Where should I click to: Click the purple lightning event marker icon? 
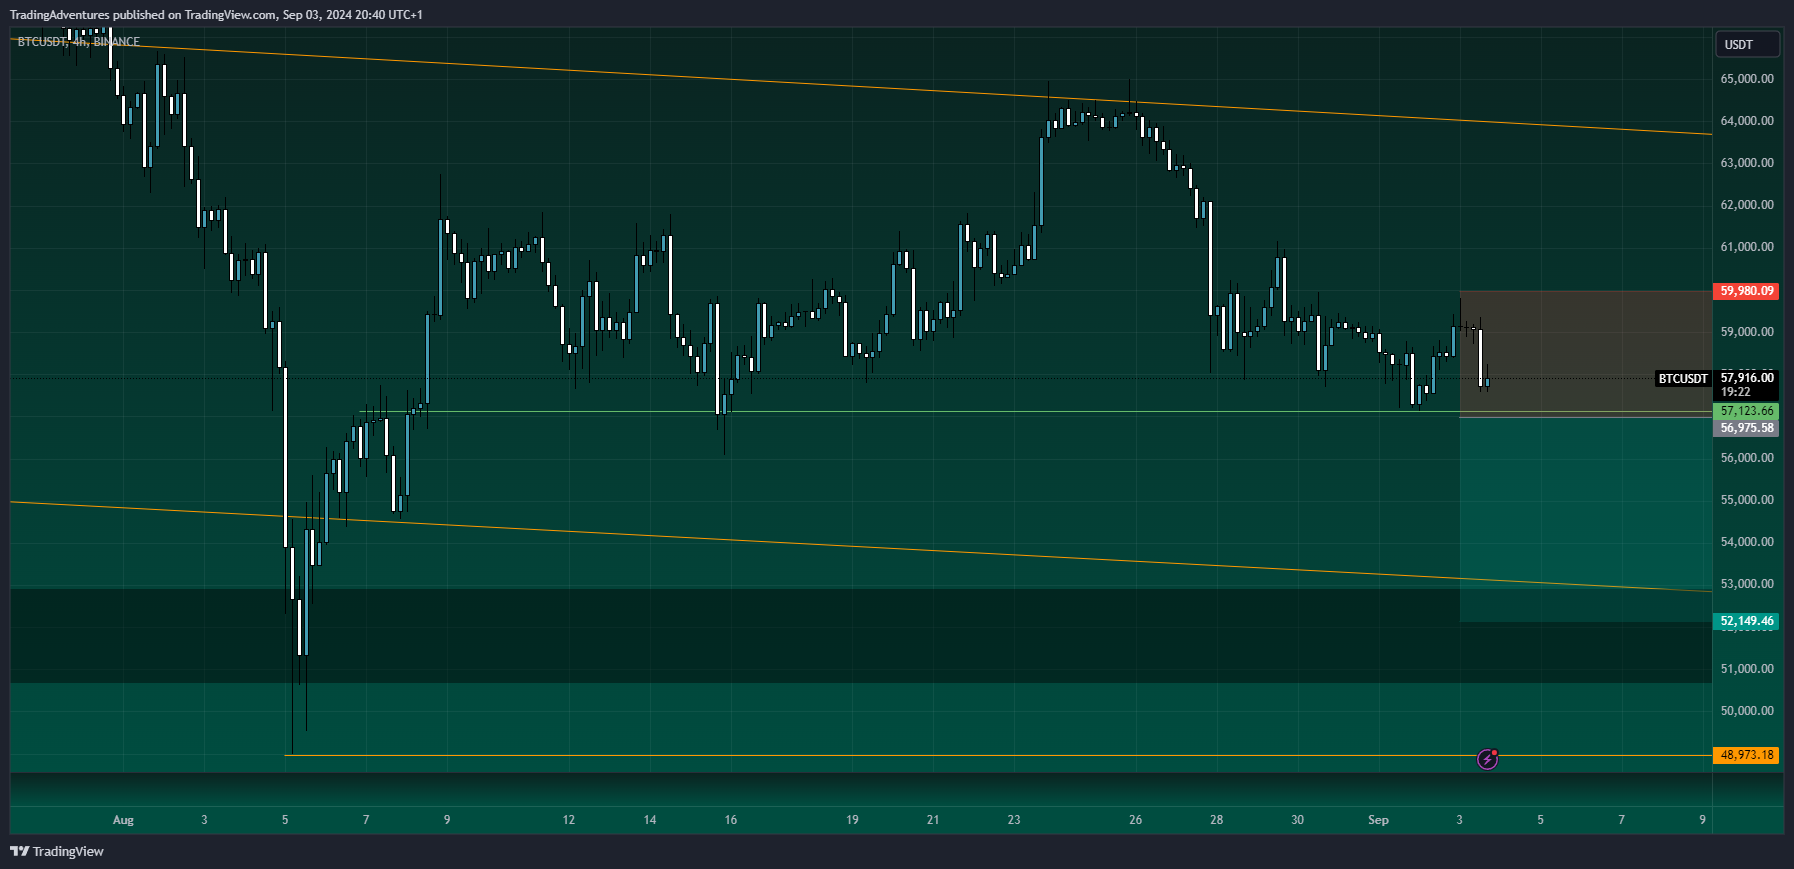pyautogui.click(x=1488, y=759)
